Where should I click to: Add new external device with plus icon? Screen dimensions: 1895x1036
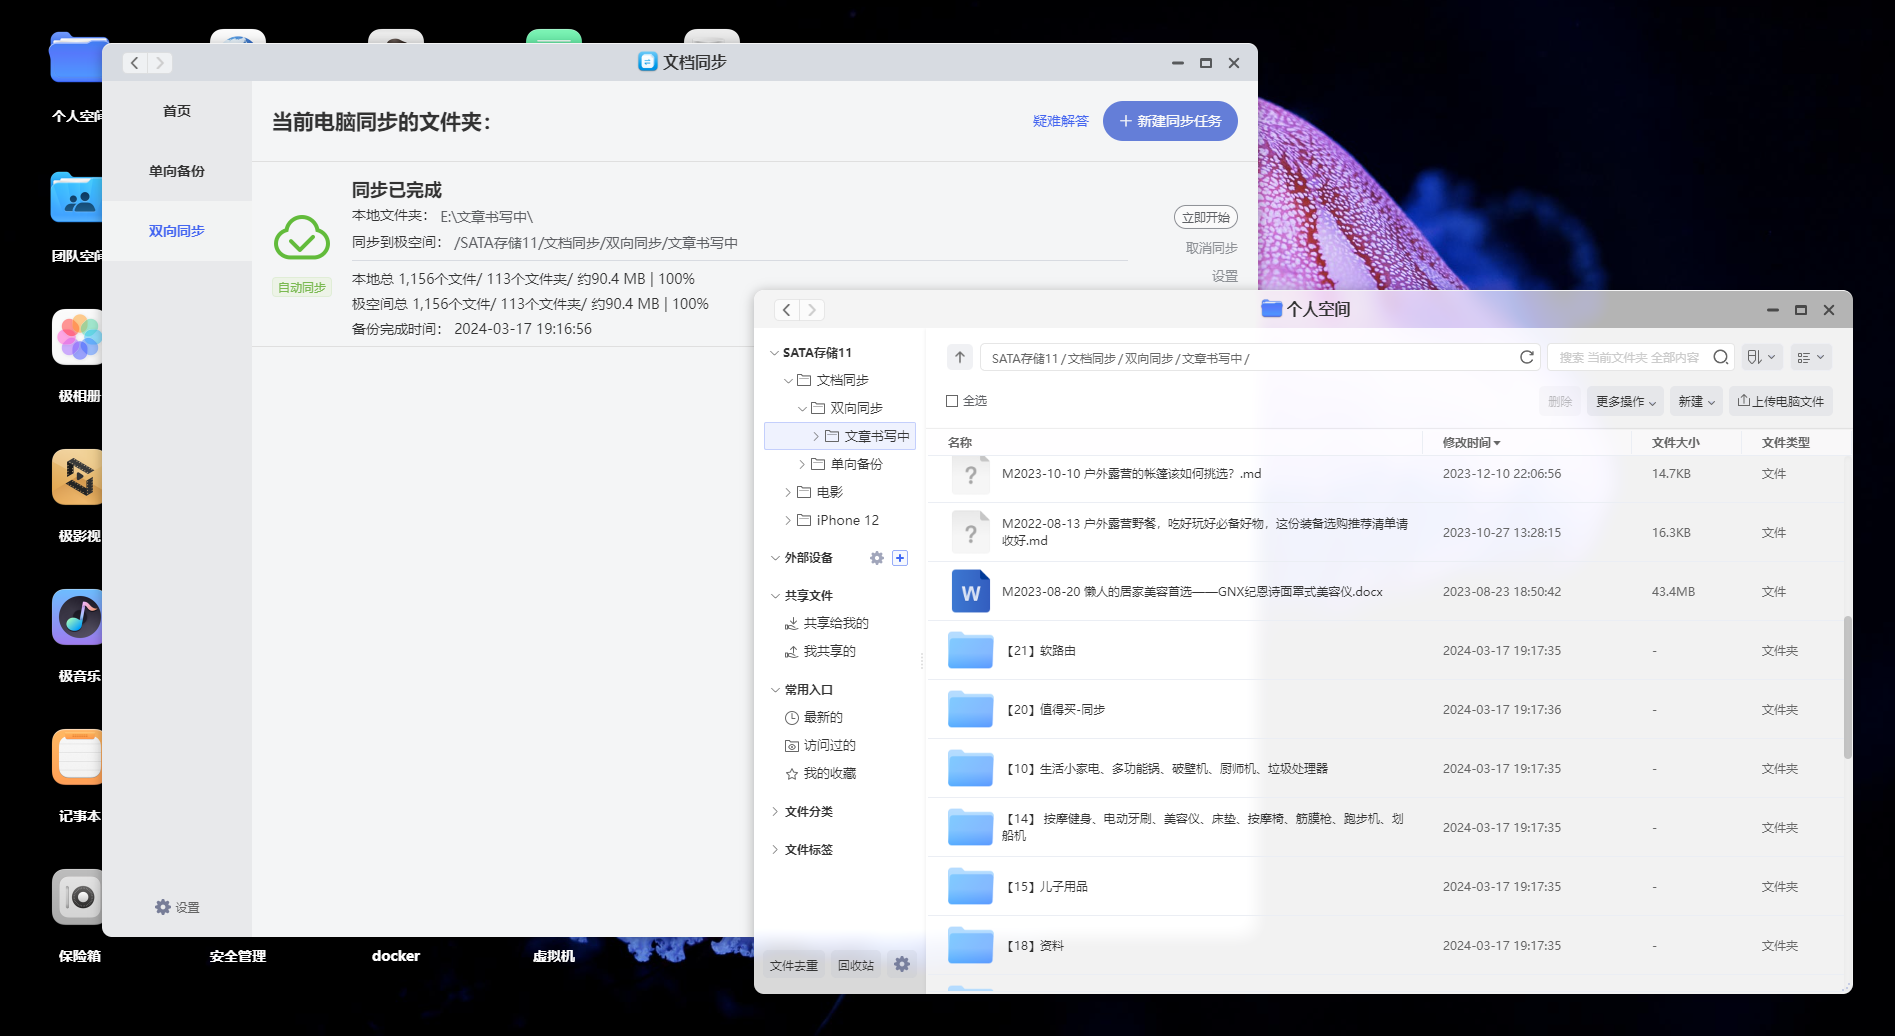(899, 558)
